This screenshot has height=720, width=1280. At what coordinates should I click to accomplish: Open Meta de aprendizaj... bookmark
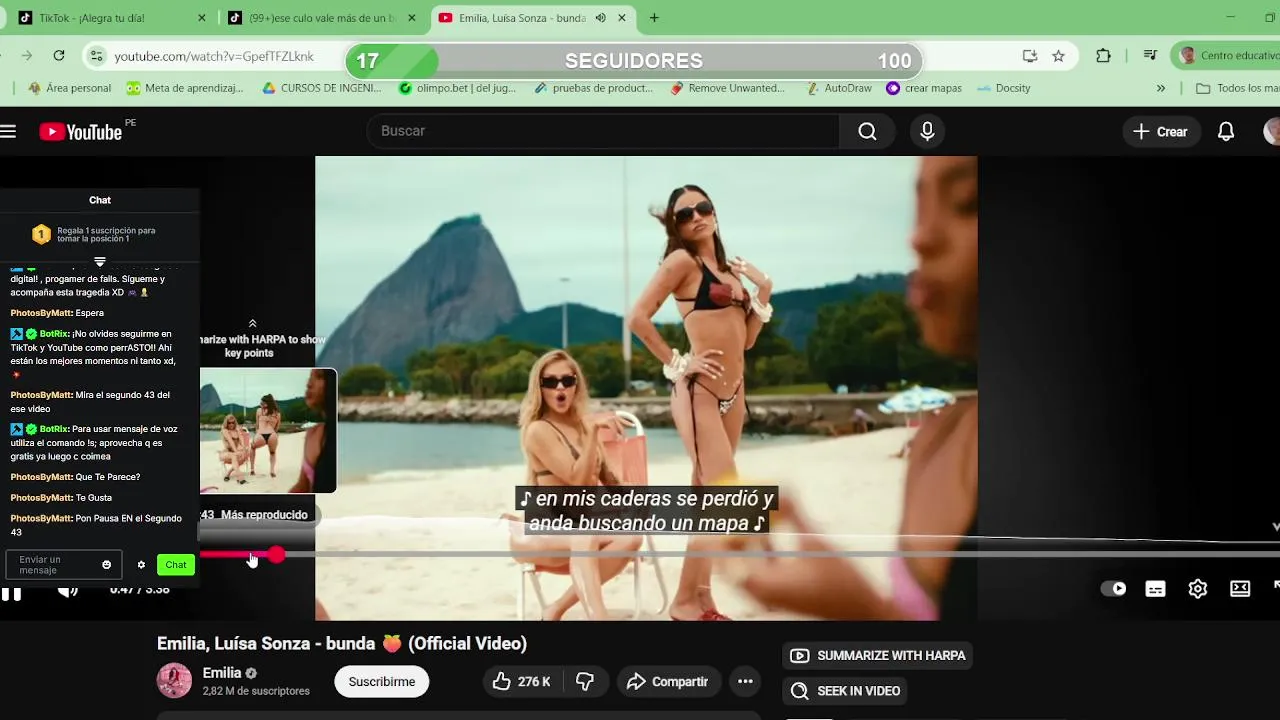(185, 88)
